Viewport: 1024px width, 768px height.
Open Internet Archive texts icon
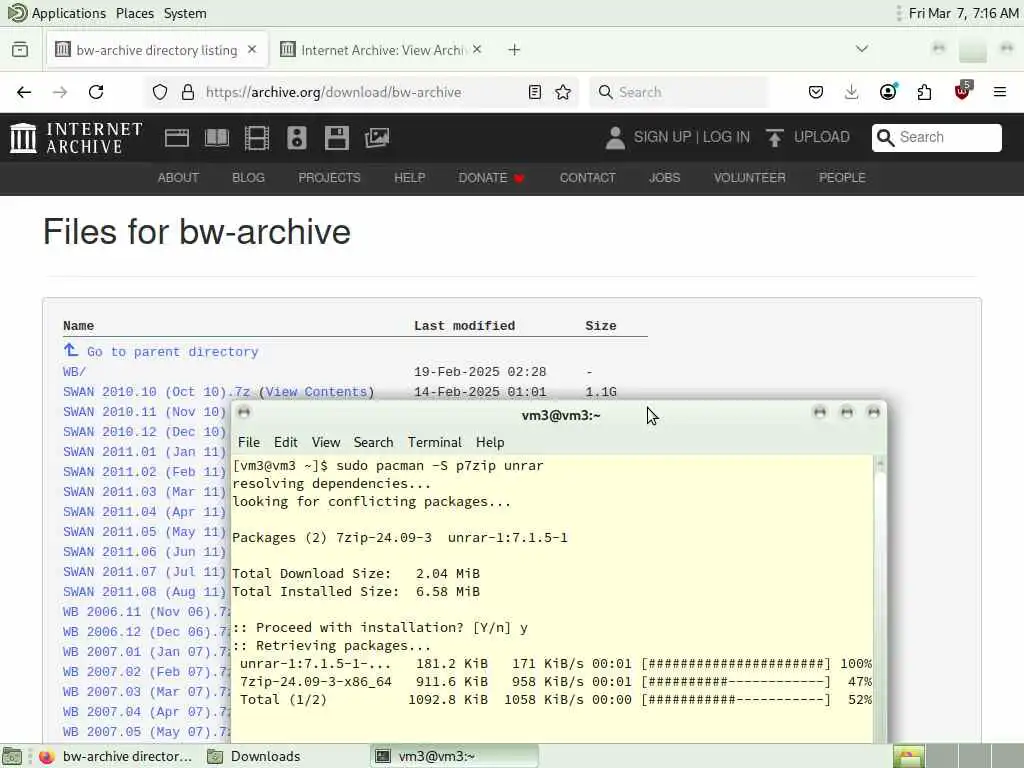tap(217, 138)
